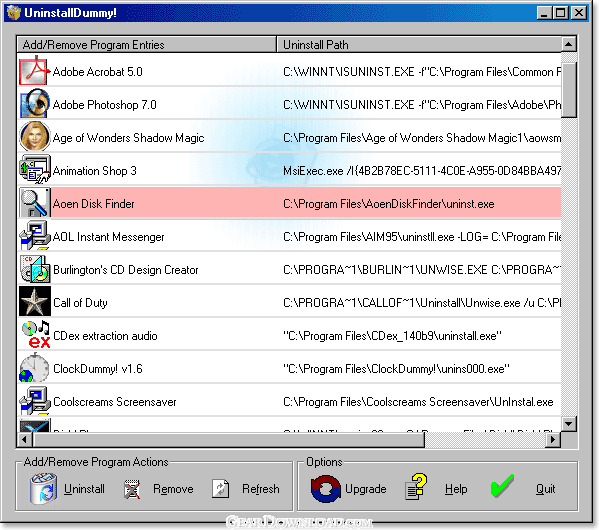
Task: Open Help via its text label
Action: 456,489
